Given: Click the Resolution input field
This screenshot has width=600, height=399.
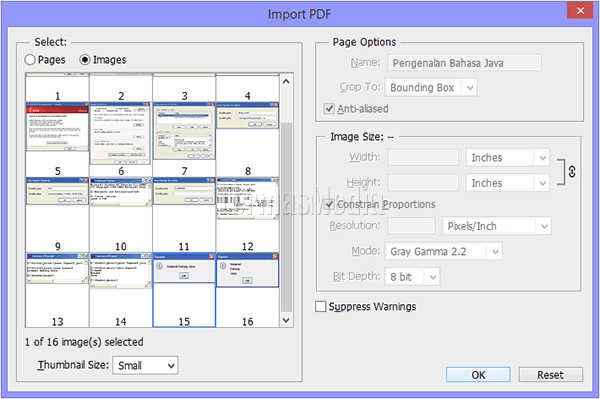Looking at the screenshot, I should pyautogui.click(x=412, y=226).
